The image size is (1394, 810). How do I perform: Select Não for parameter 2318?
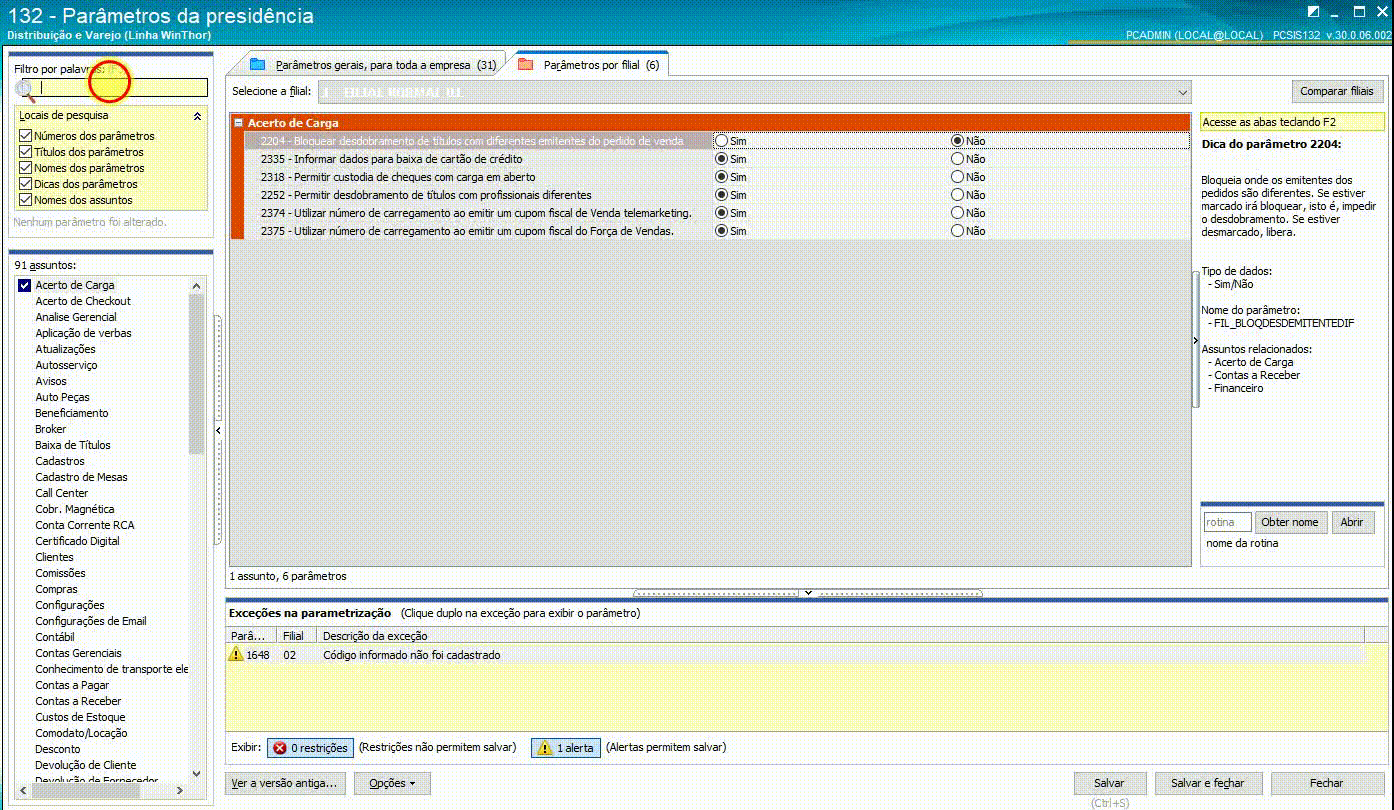click(957, 177)
